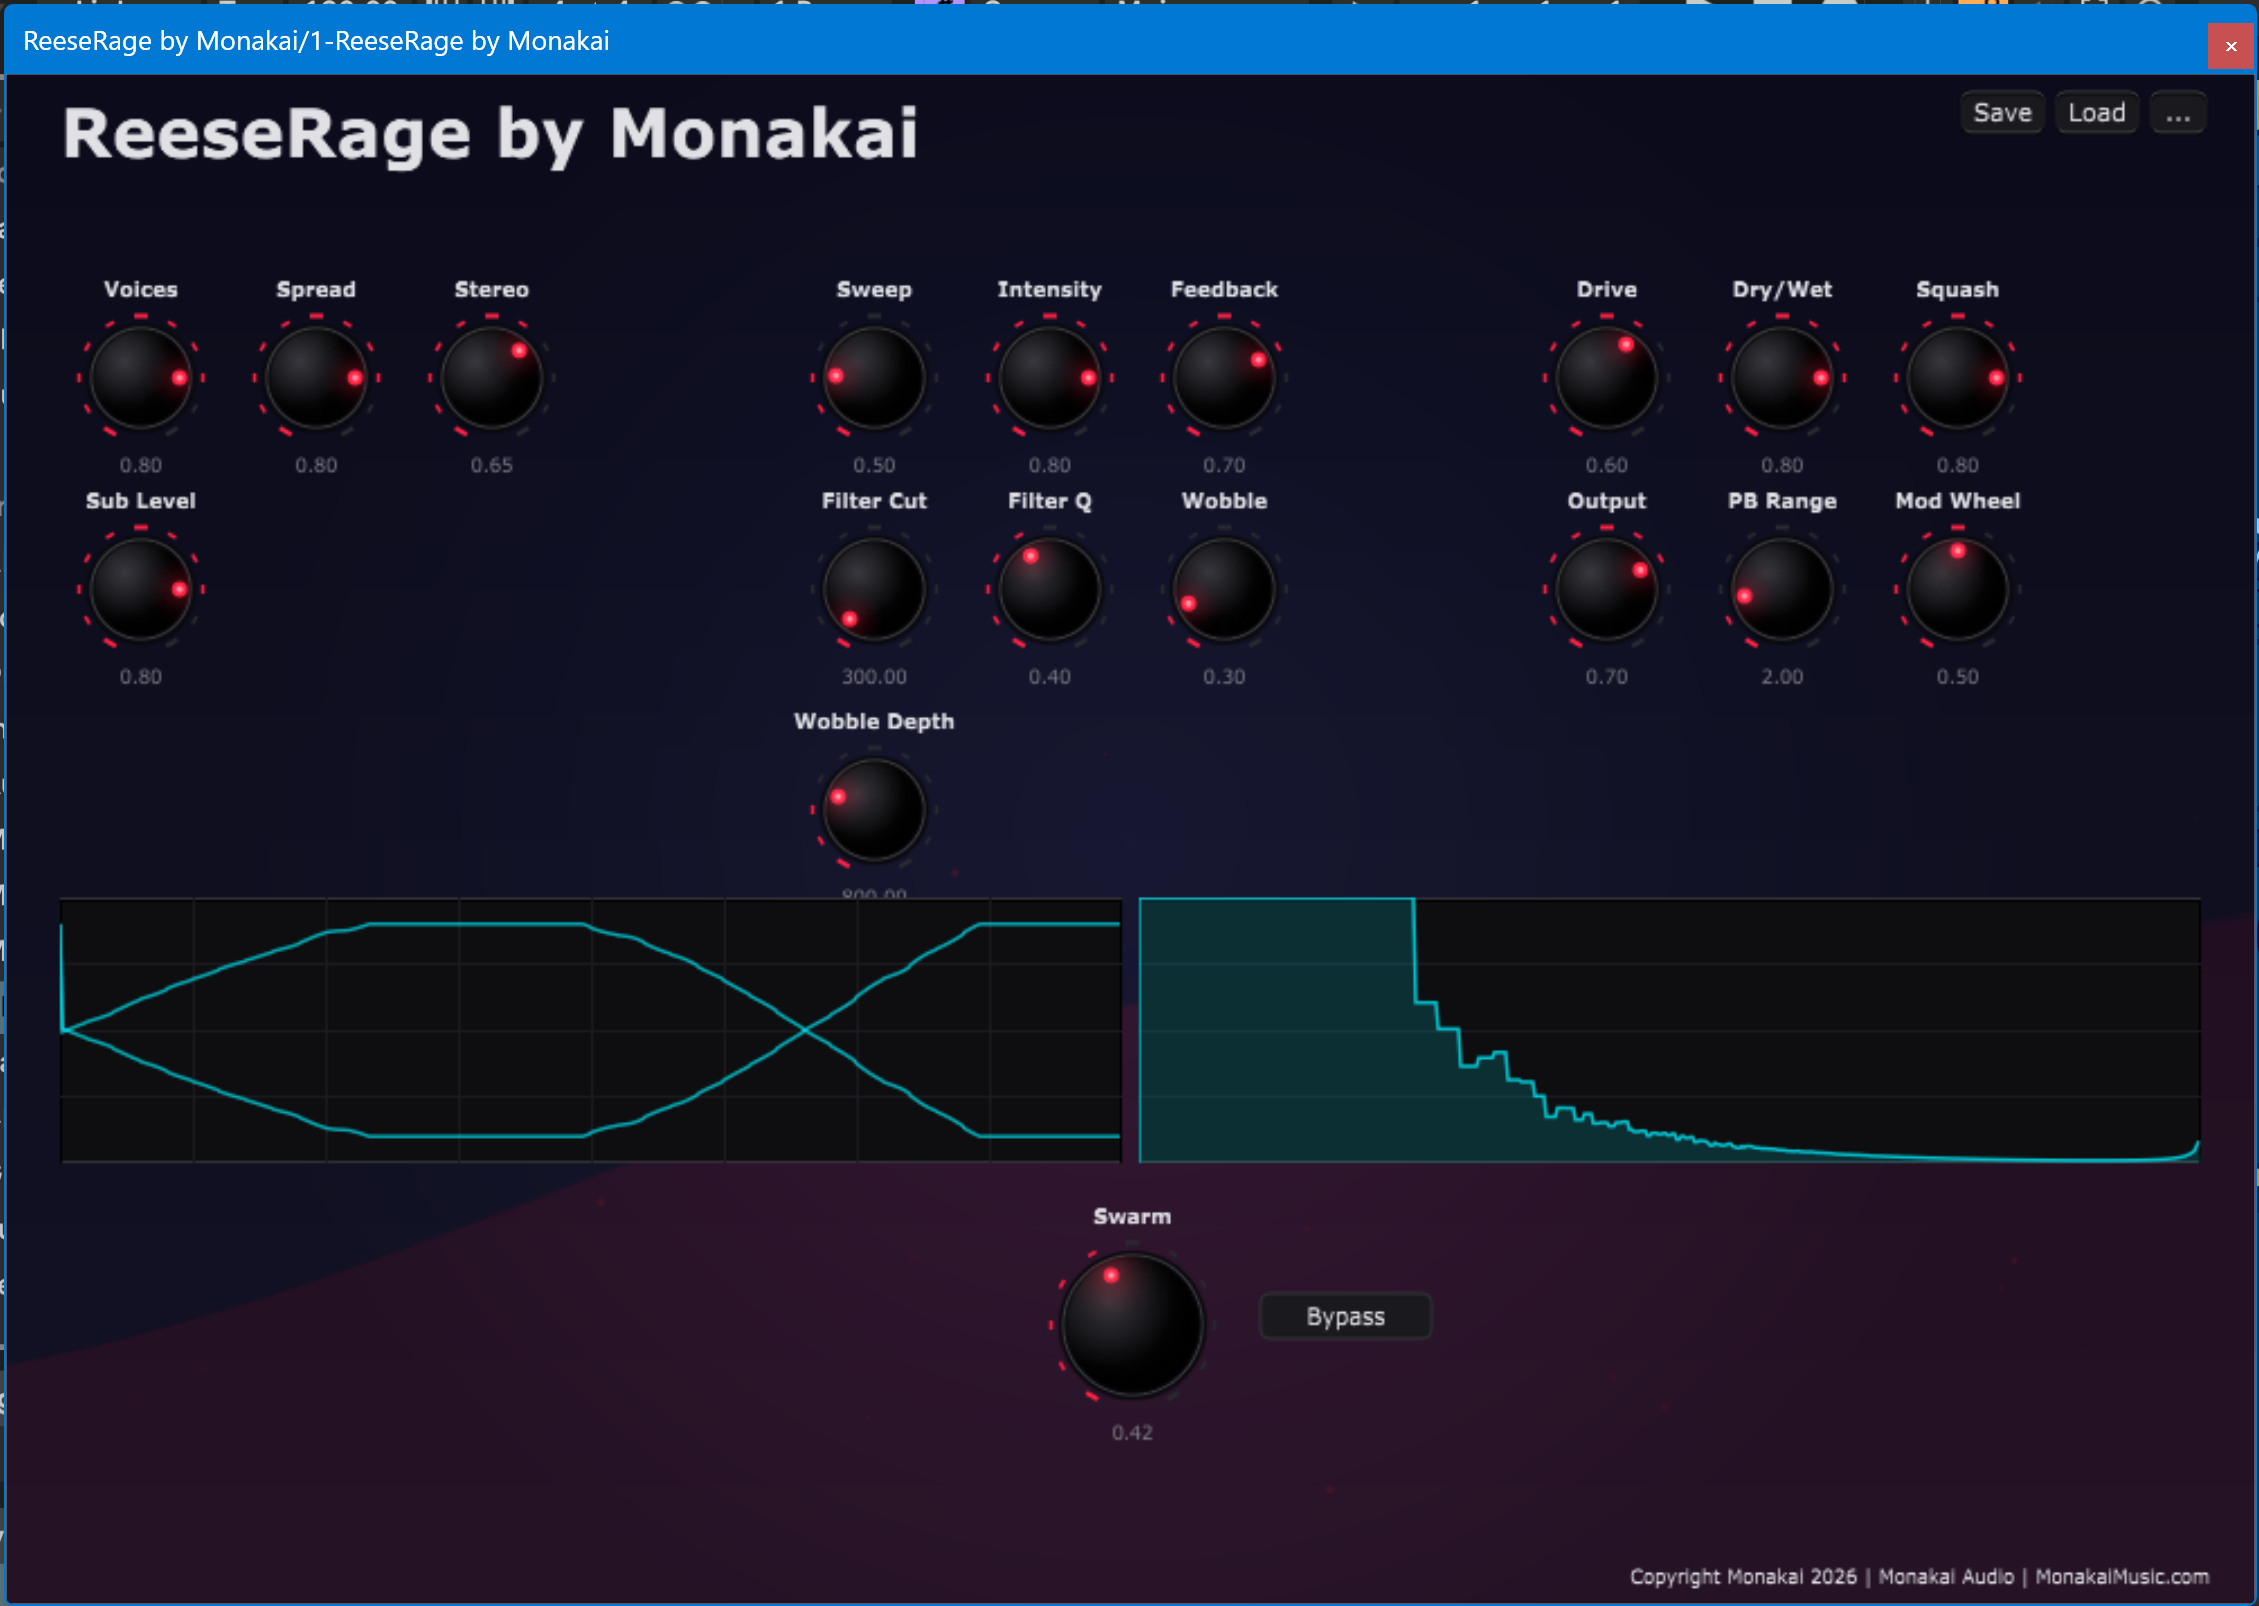Click the Output knob

point(1607,589)
